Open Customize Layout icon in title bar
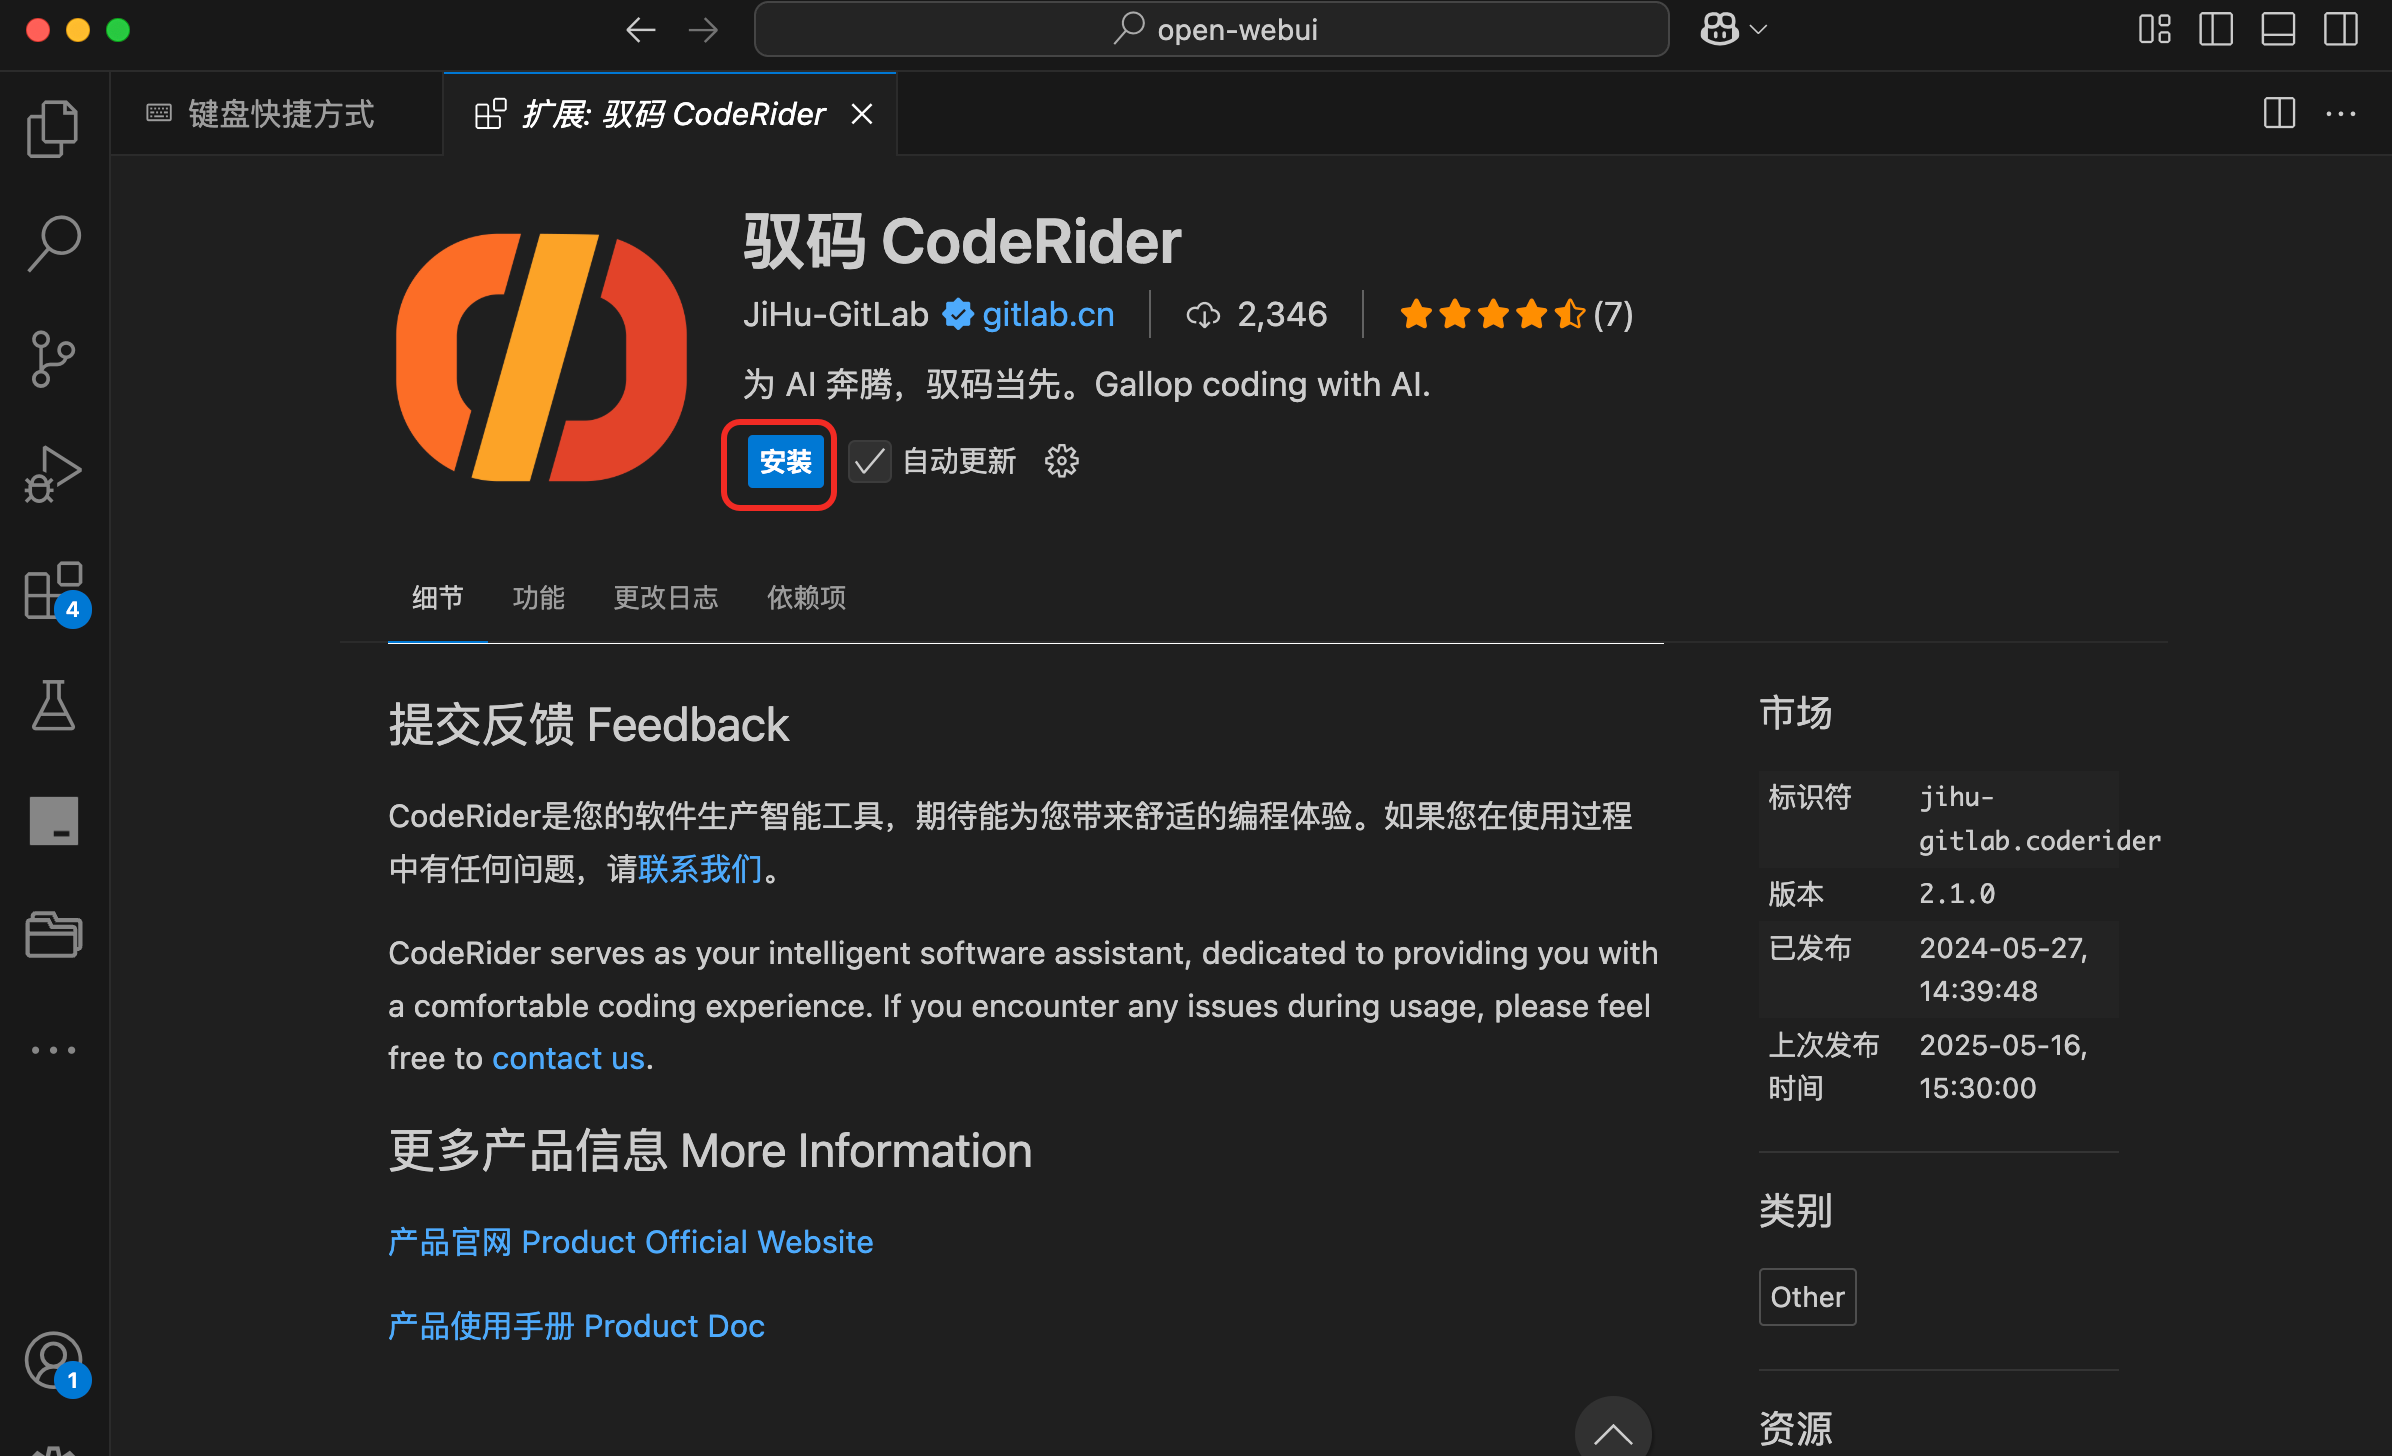 [x=2155, y=30]
